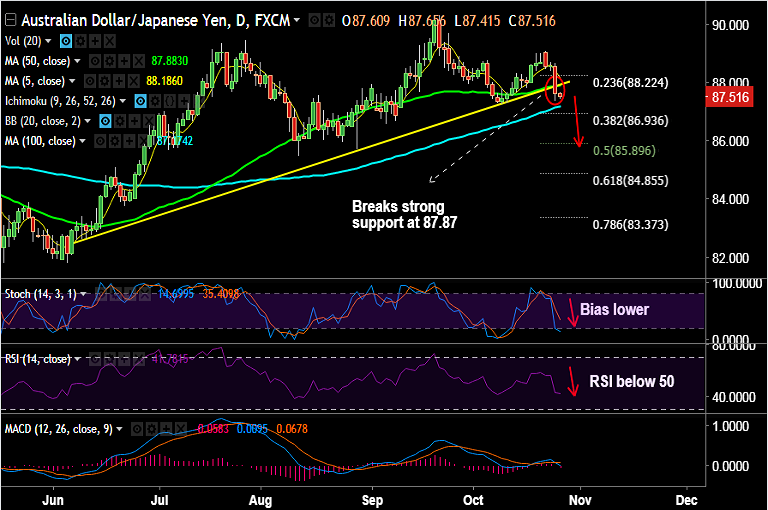Open settings gear for Australian Dollar/Japanese Yen symbol

pyautogui.click(x=329, y=21)
